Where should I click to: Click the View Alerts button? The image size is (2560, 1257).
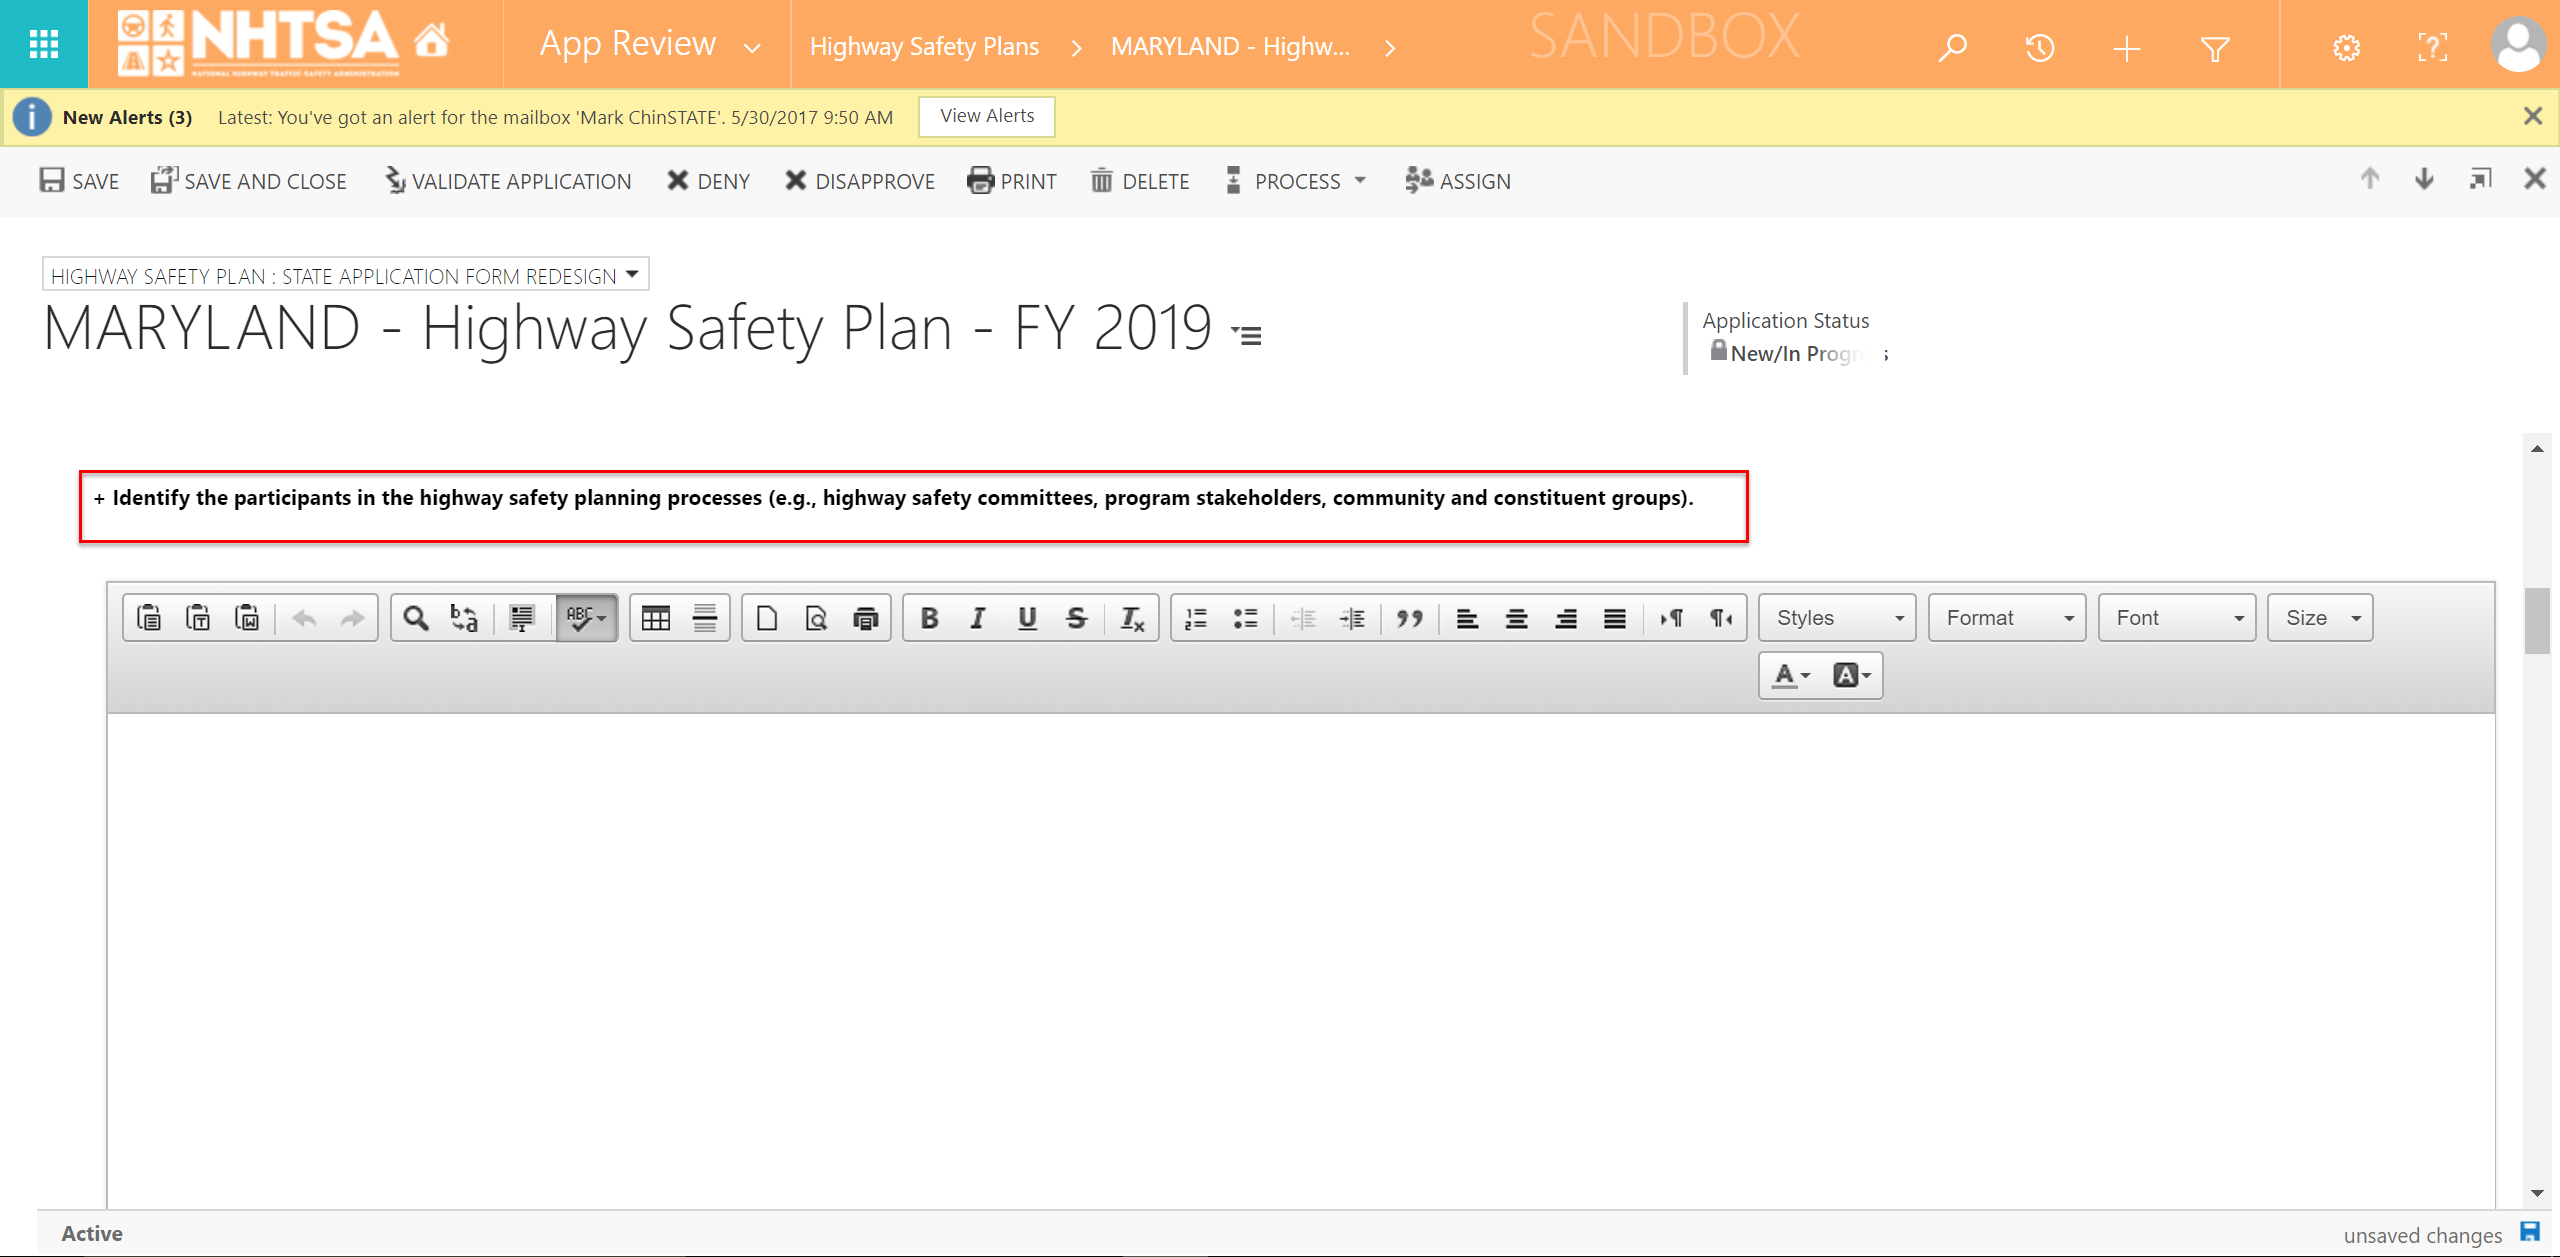987,116
